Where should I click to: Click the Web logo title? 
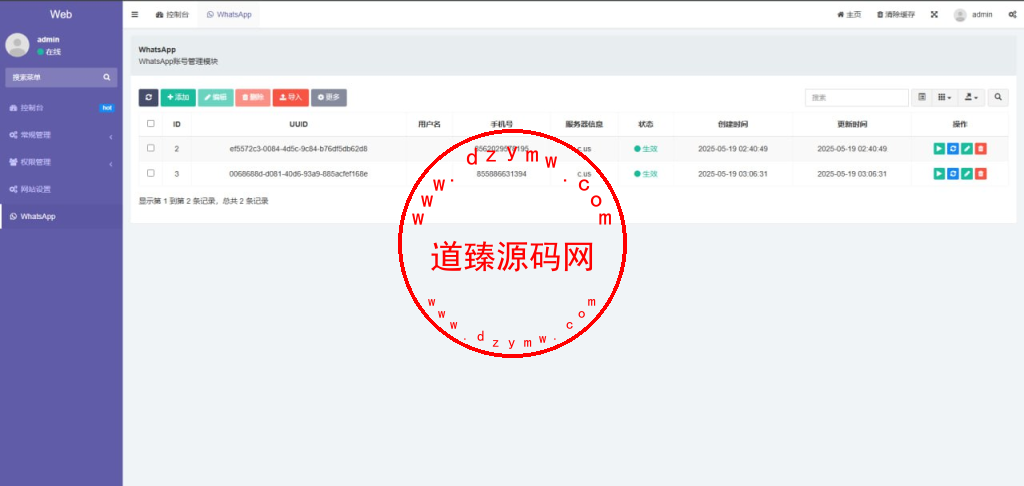61,14
